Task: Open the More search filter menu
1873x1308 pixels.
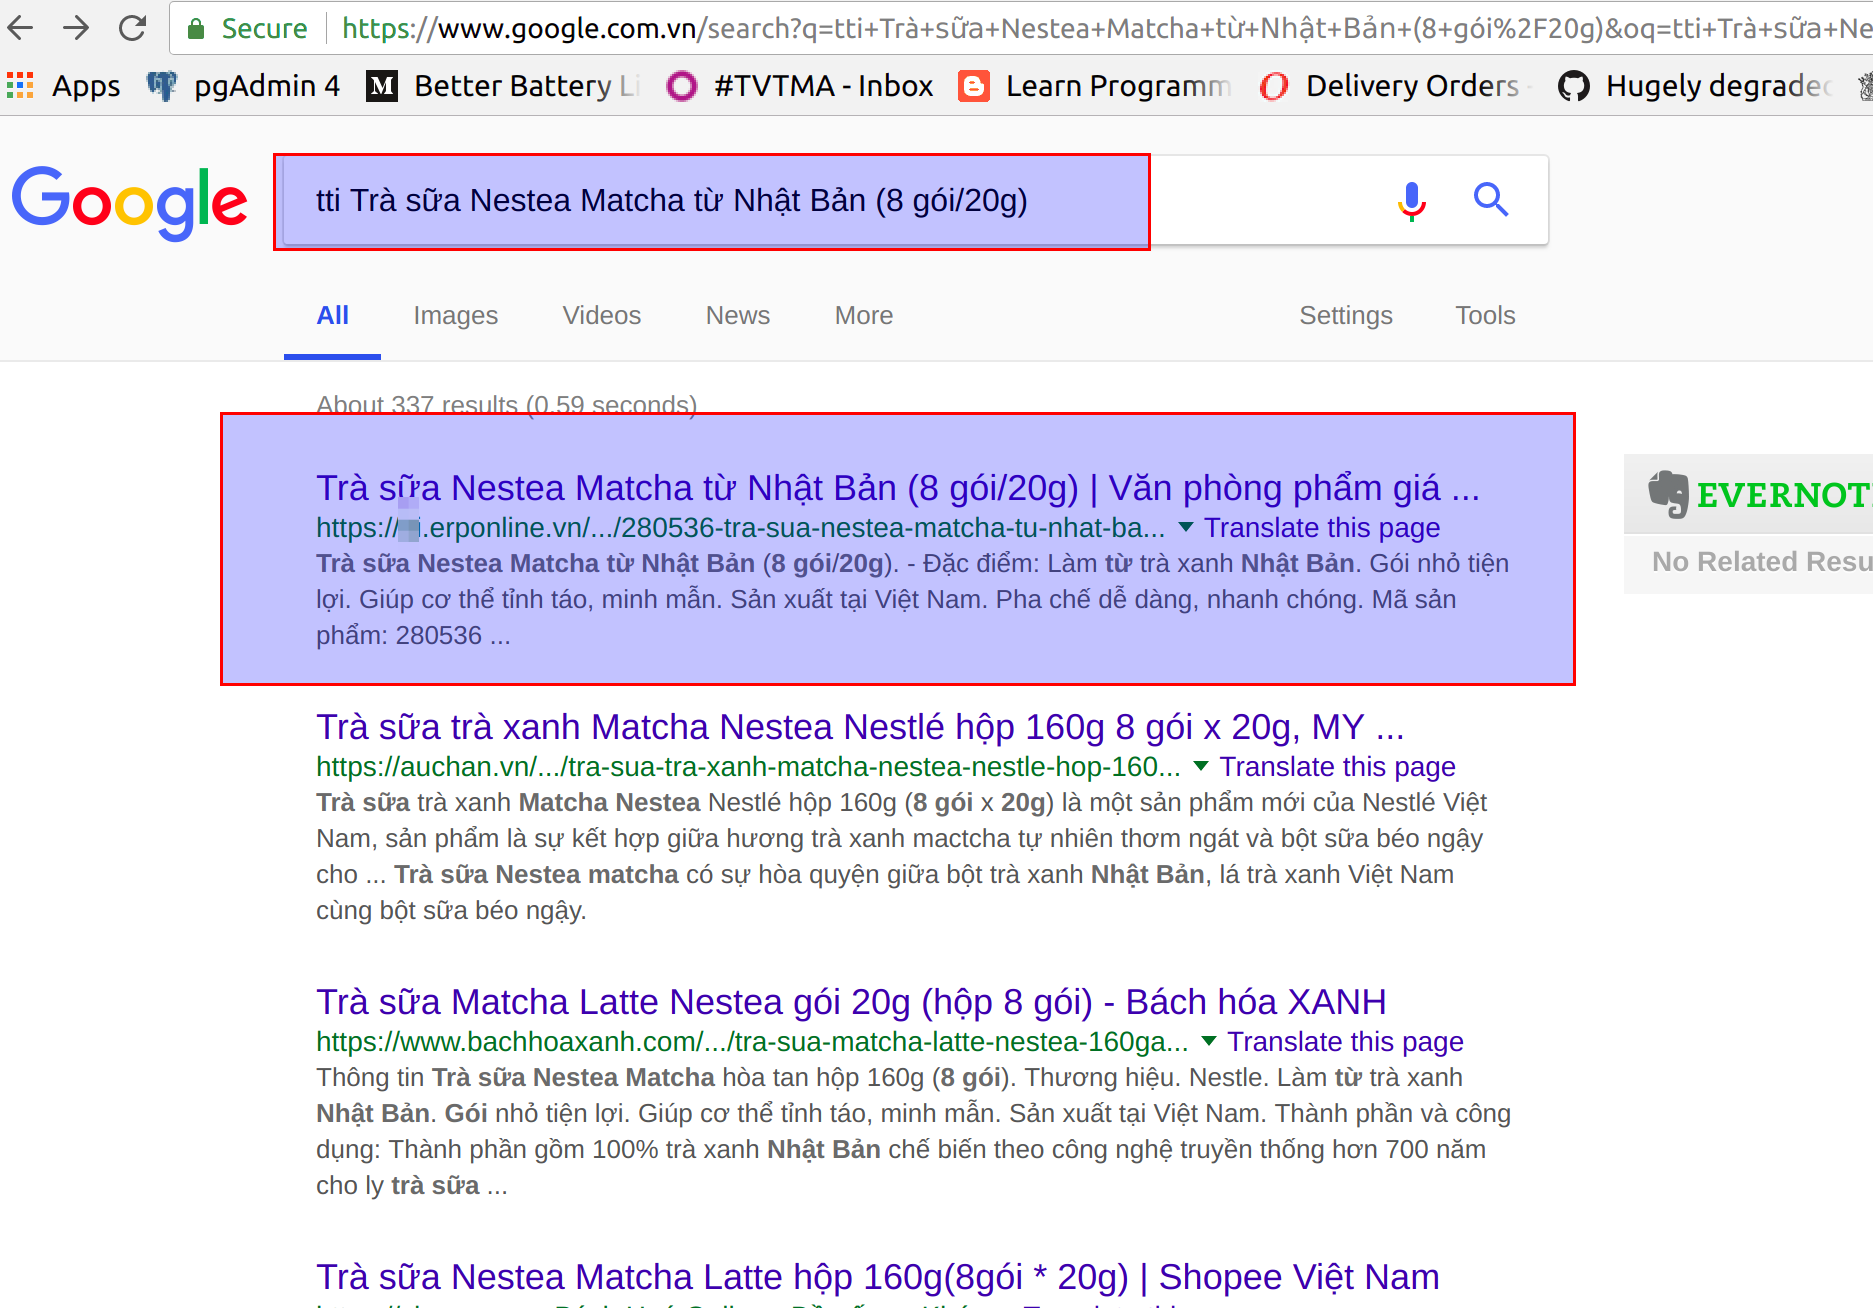Action: tap(863, 316)
